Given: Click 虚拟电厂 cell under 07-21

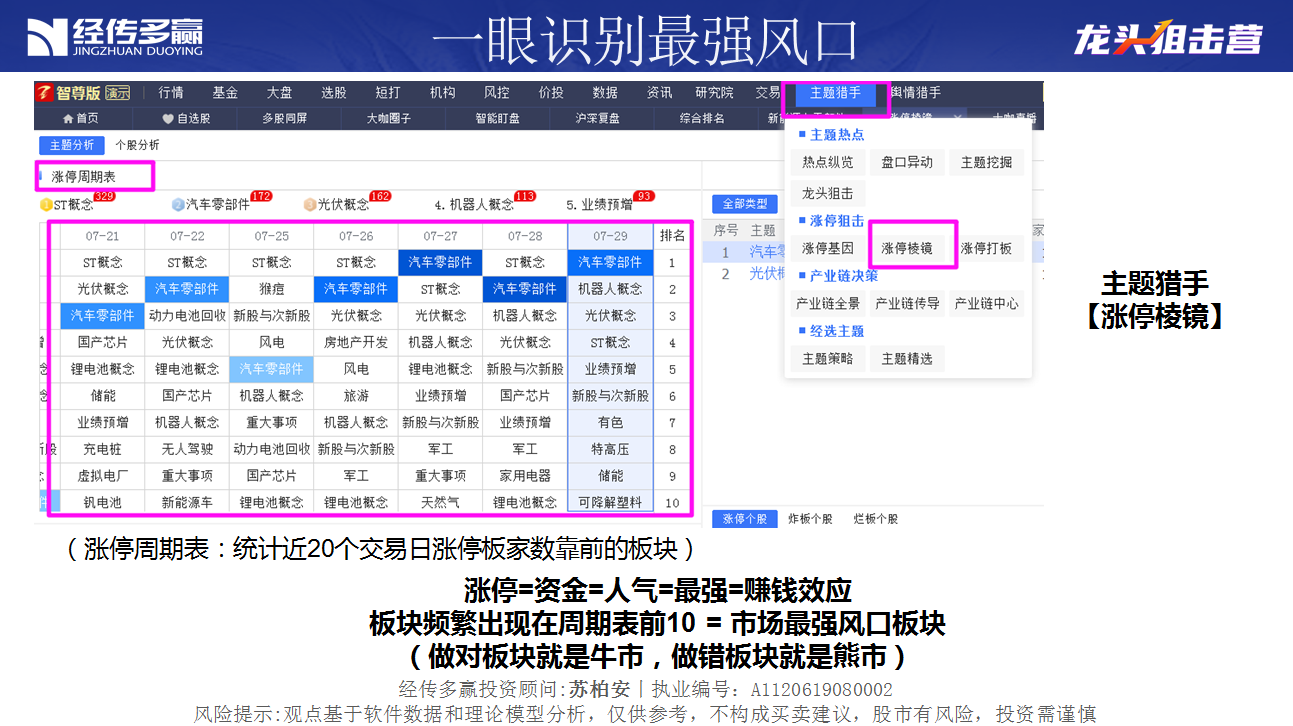Looking at the screenshot, I should pos(102,476).
